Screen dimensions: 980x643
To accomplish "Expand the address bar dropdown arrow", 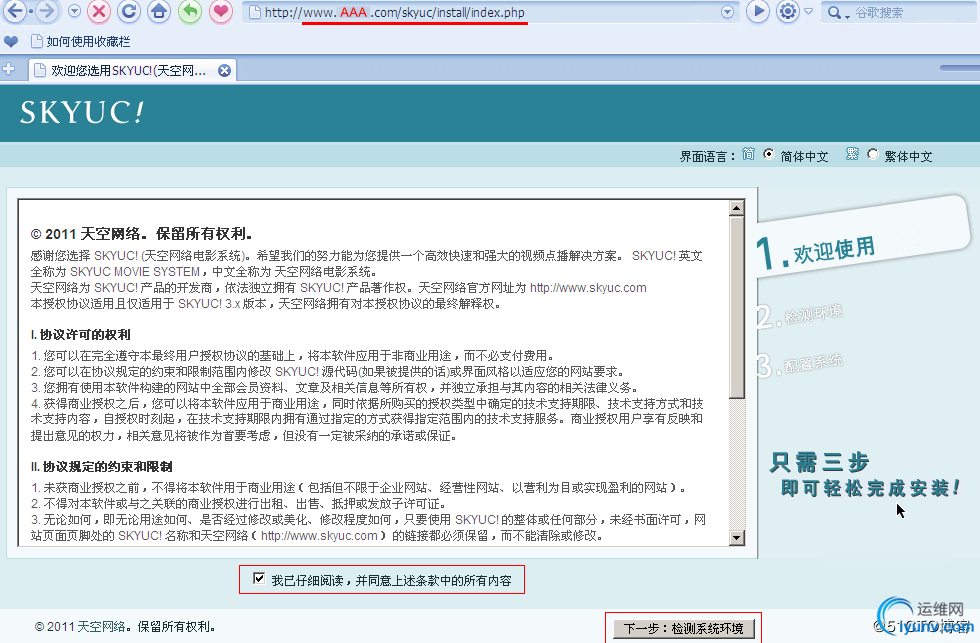I will (728, 12).
